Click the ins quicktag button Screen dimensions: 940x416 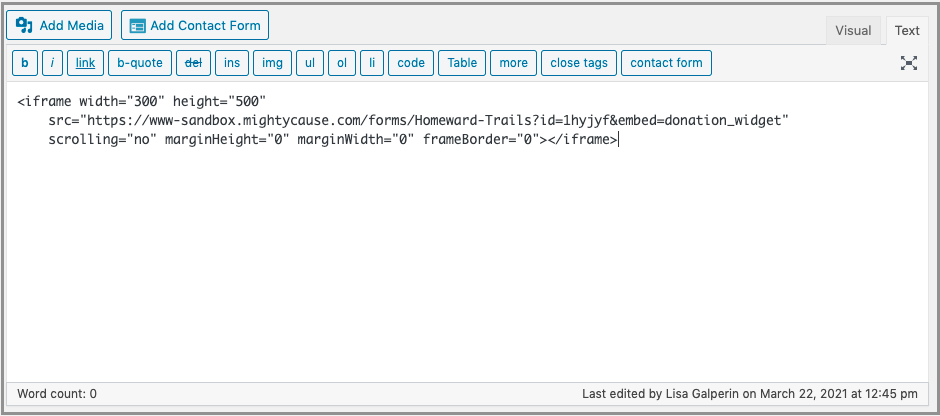(232, 63)
